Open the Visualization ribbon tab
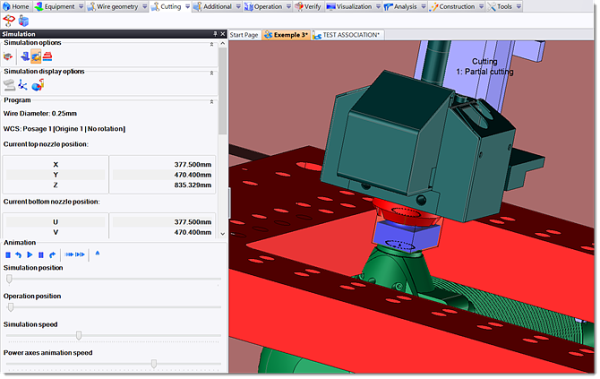The image size is (600, 379). click(x=349, y=7)
